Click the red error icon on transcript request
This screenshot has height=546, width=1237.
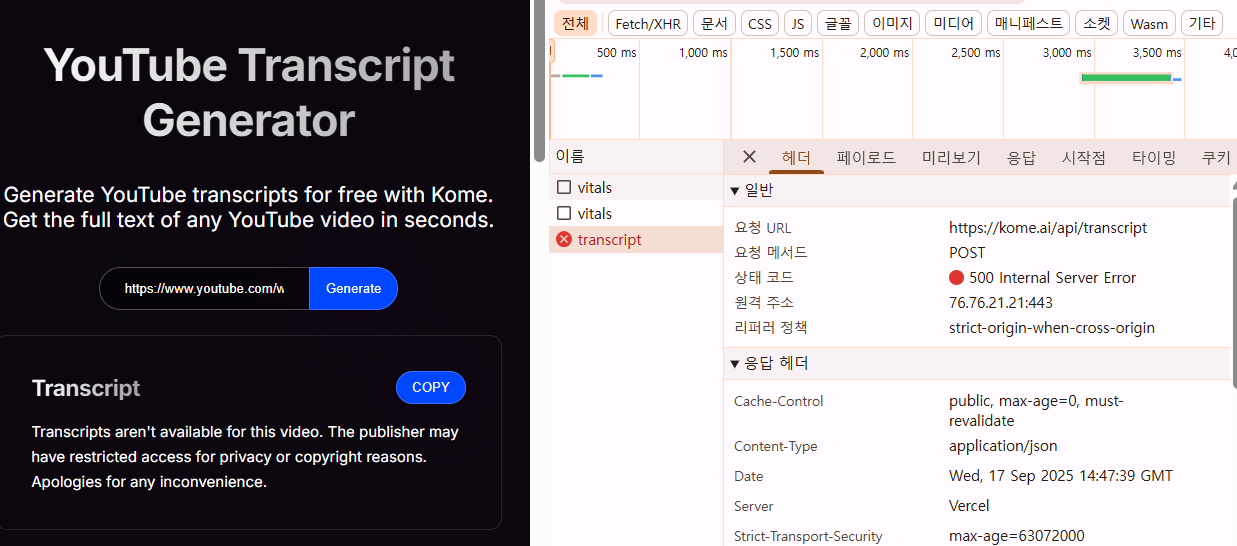coord(564,240)
